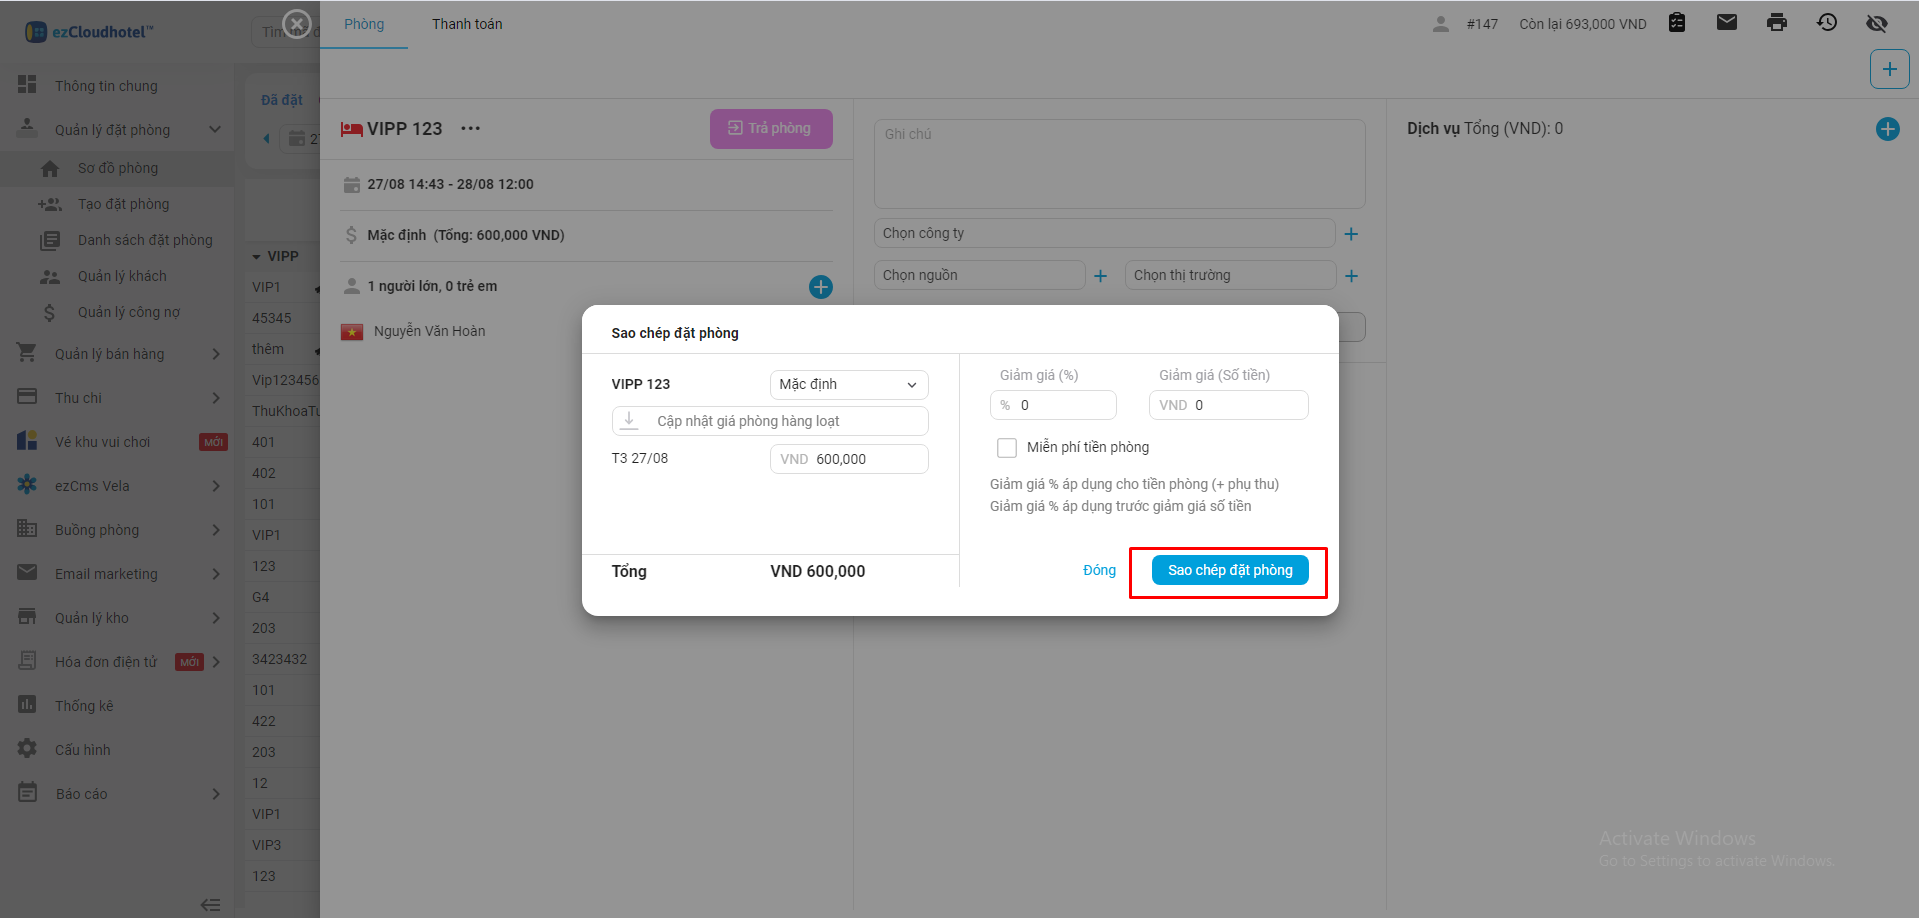Viewport: 1919px width, 918px height.
Task: Open the Mặc định rate plan dropdown
Action: tap(848, 385)
